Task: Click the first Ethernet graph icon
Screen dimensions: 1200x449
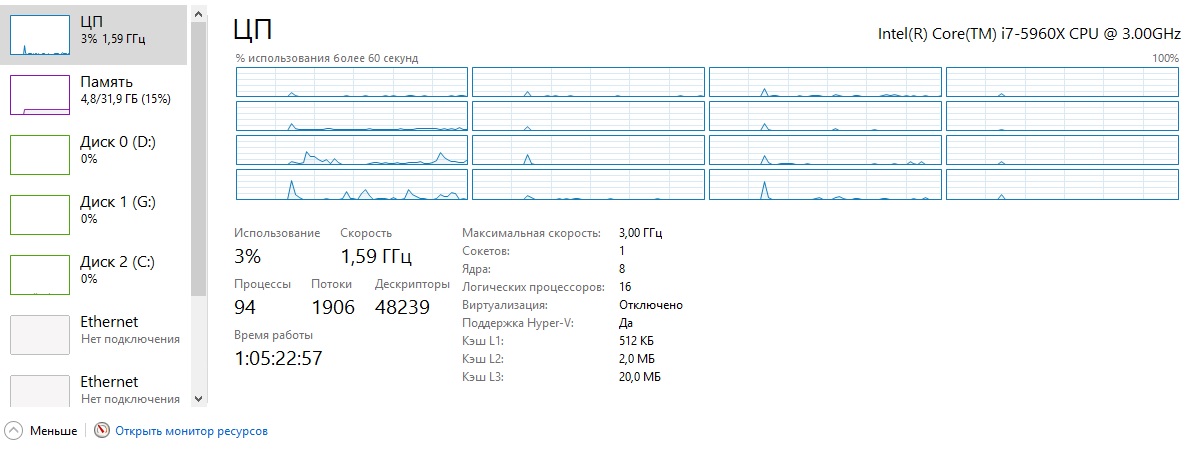Action: 40,334
